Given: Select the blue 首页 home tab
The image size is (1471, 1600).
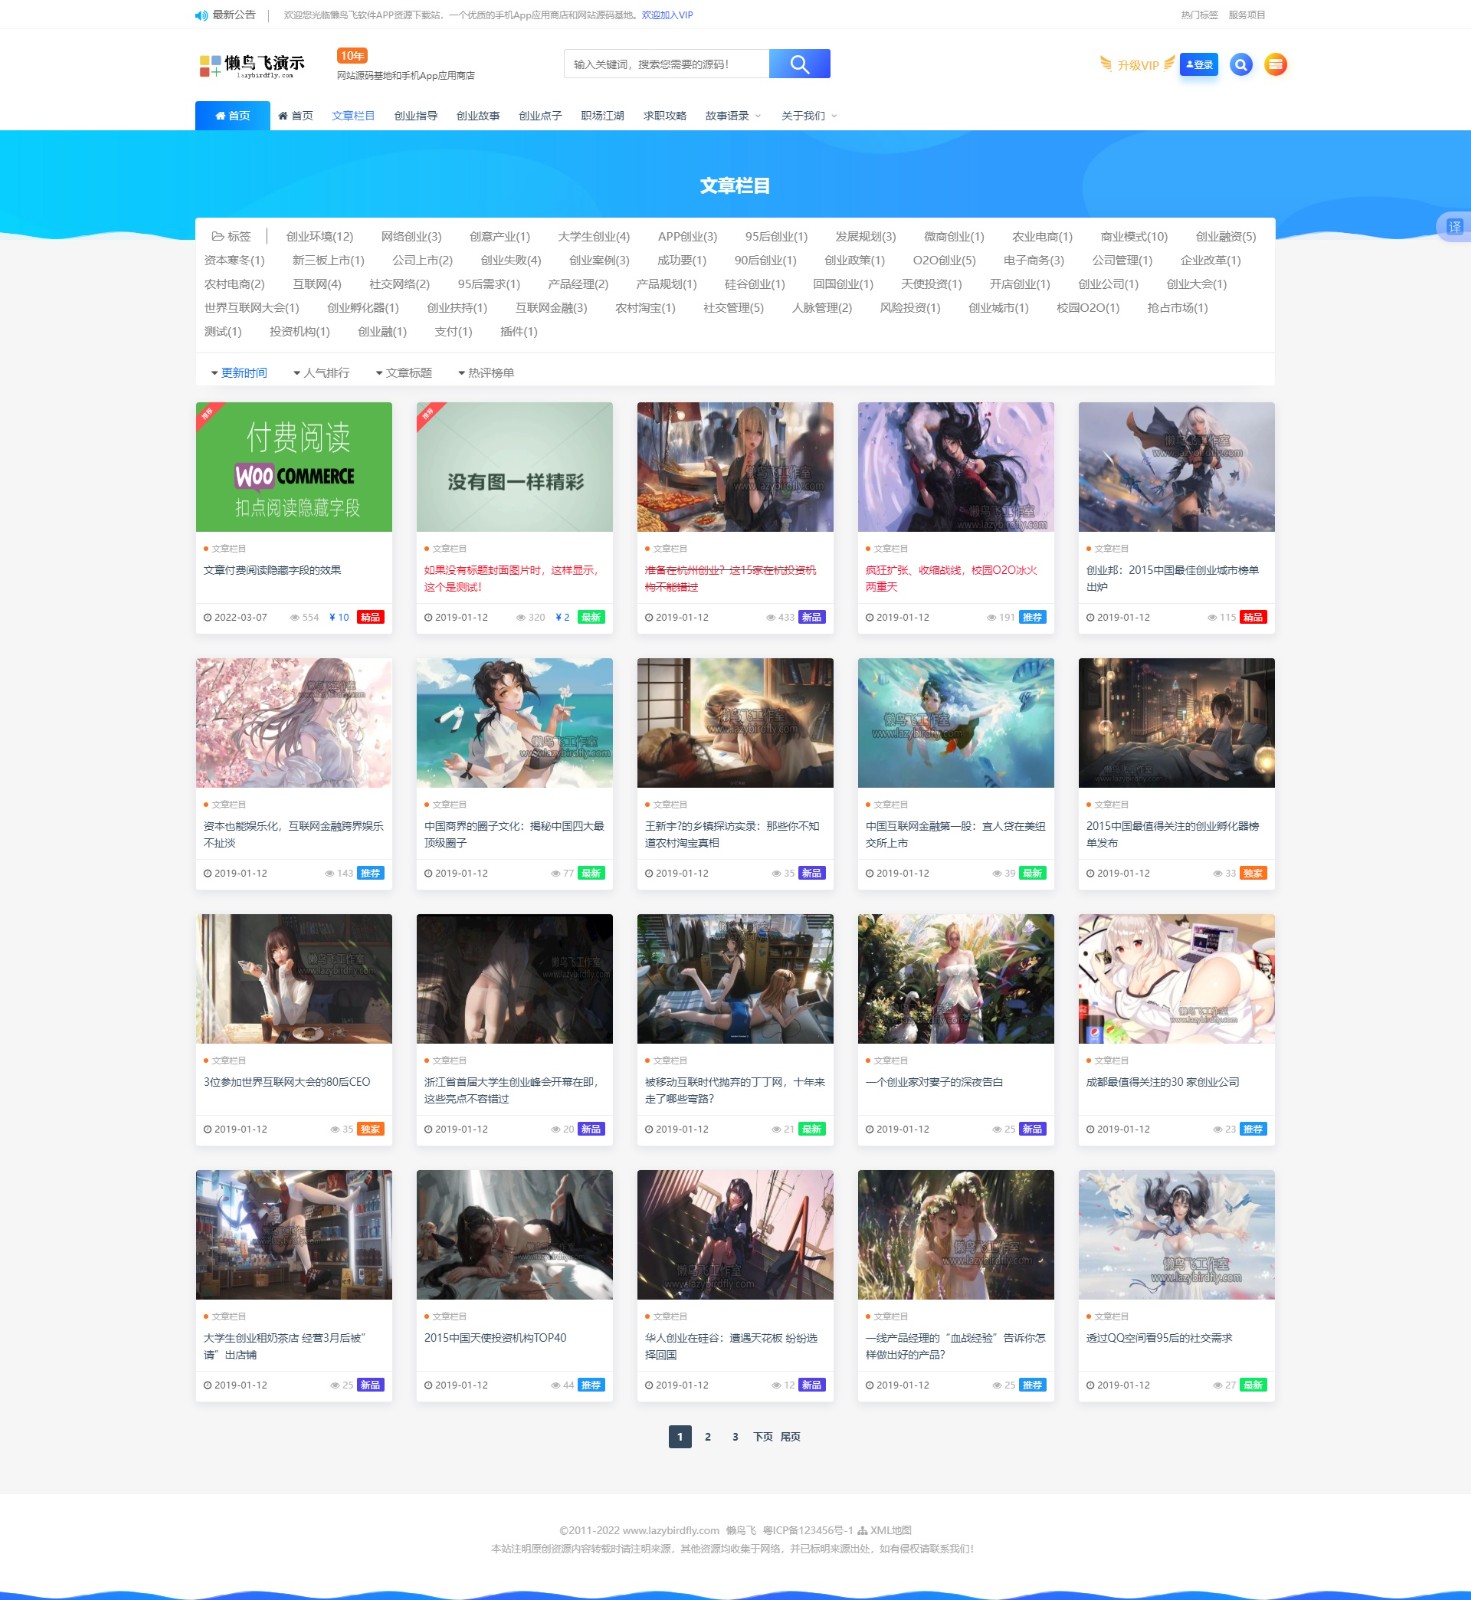Looking at the screenshot, I should click(232, 116).
